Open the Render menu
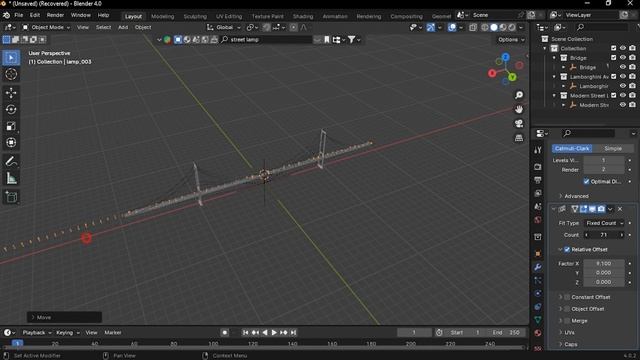This screenshot has width=640, height=360. [55, 15]
